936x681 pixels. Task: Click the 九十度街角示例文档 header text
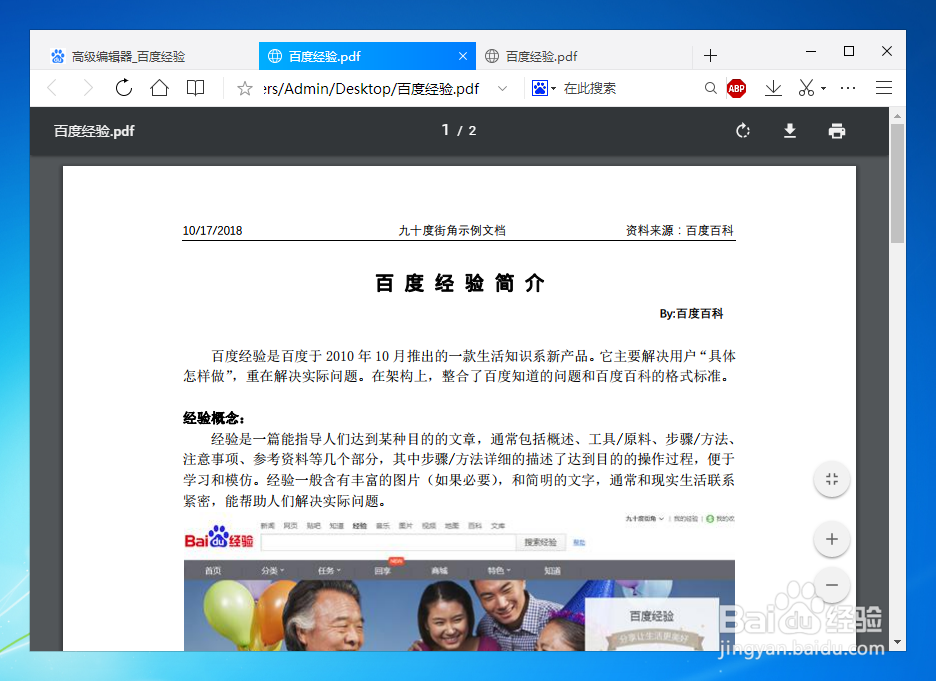coord(452,230)
